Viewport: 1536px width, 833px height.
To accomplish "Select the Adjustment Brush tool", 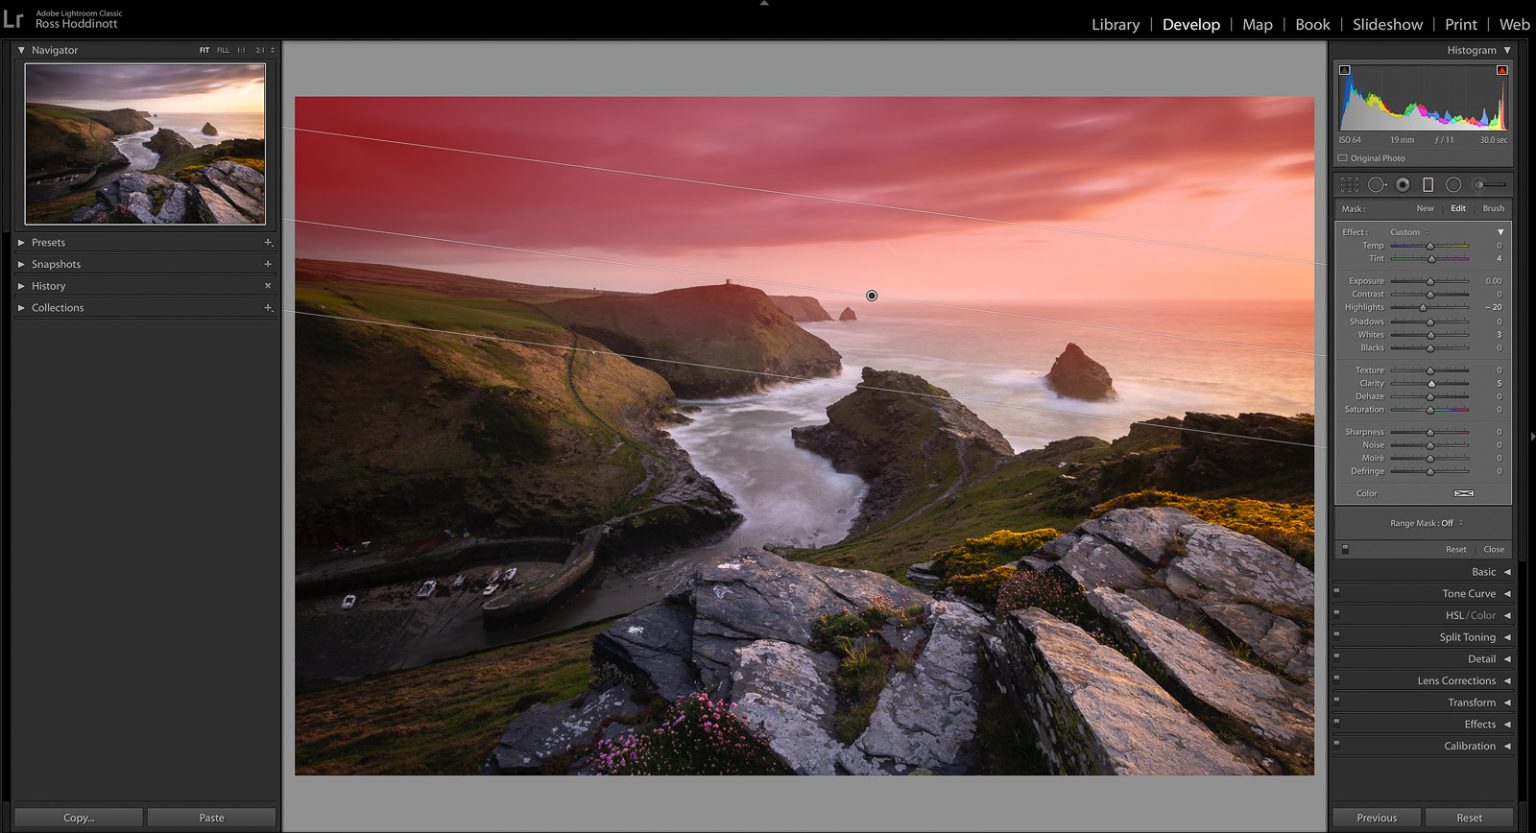I will pyautogui.click(x=1480, y=185).
